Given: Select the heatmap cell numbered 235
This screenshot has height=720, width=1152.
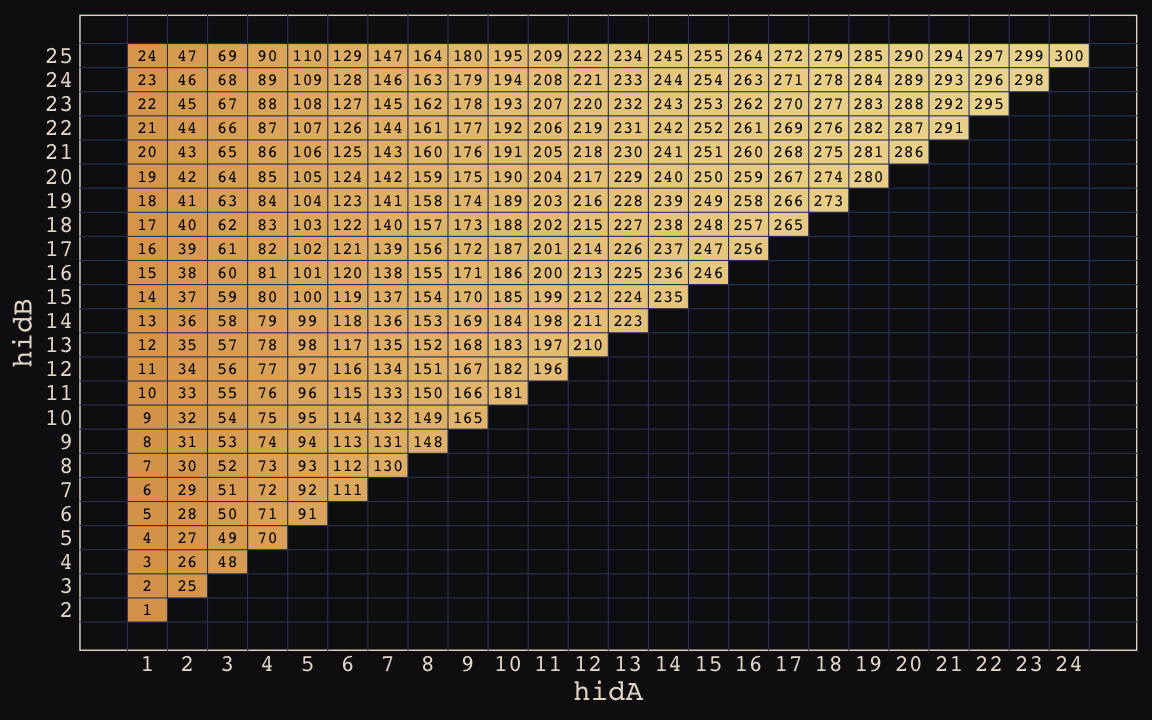Looking at the screenshot, I should (668, 297).
